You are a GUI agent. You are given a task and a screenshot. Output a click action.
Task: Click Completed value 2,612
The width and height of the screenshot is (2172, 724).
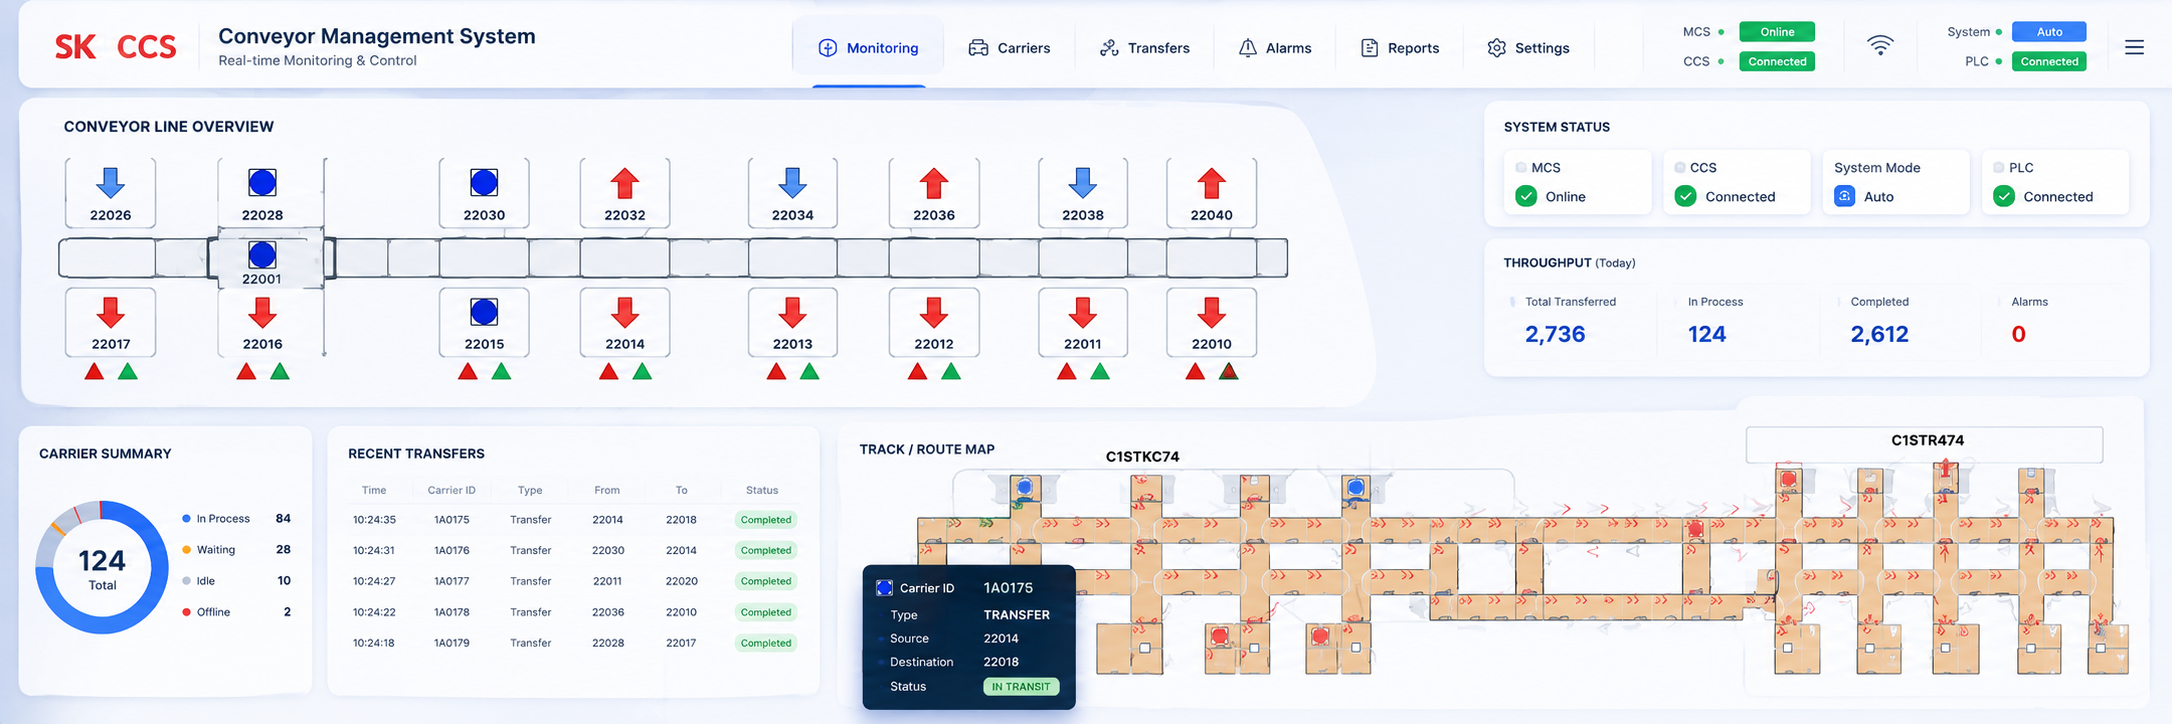(1879, 334)
